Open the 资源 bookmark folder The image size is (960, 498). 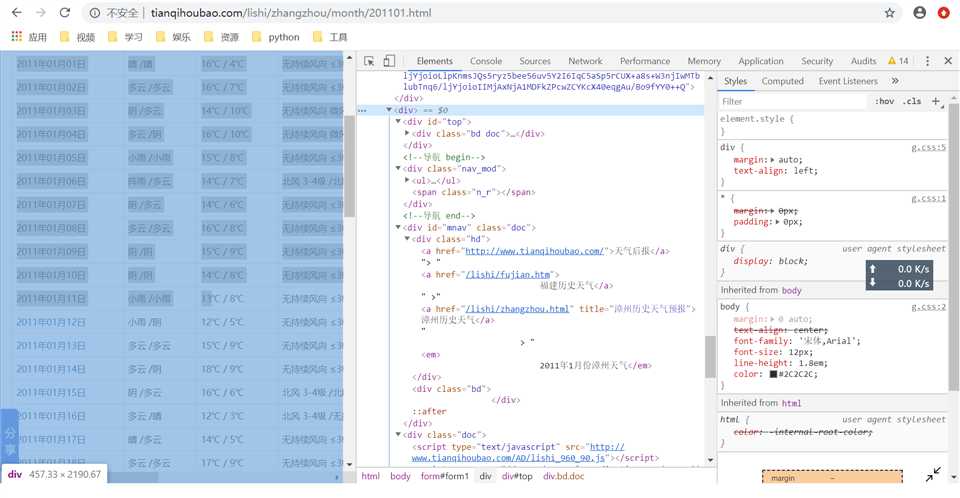[x=221, y=37]
